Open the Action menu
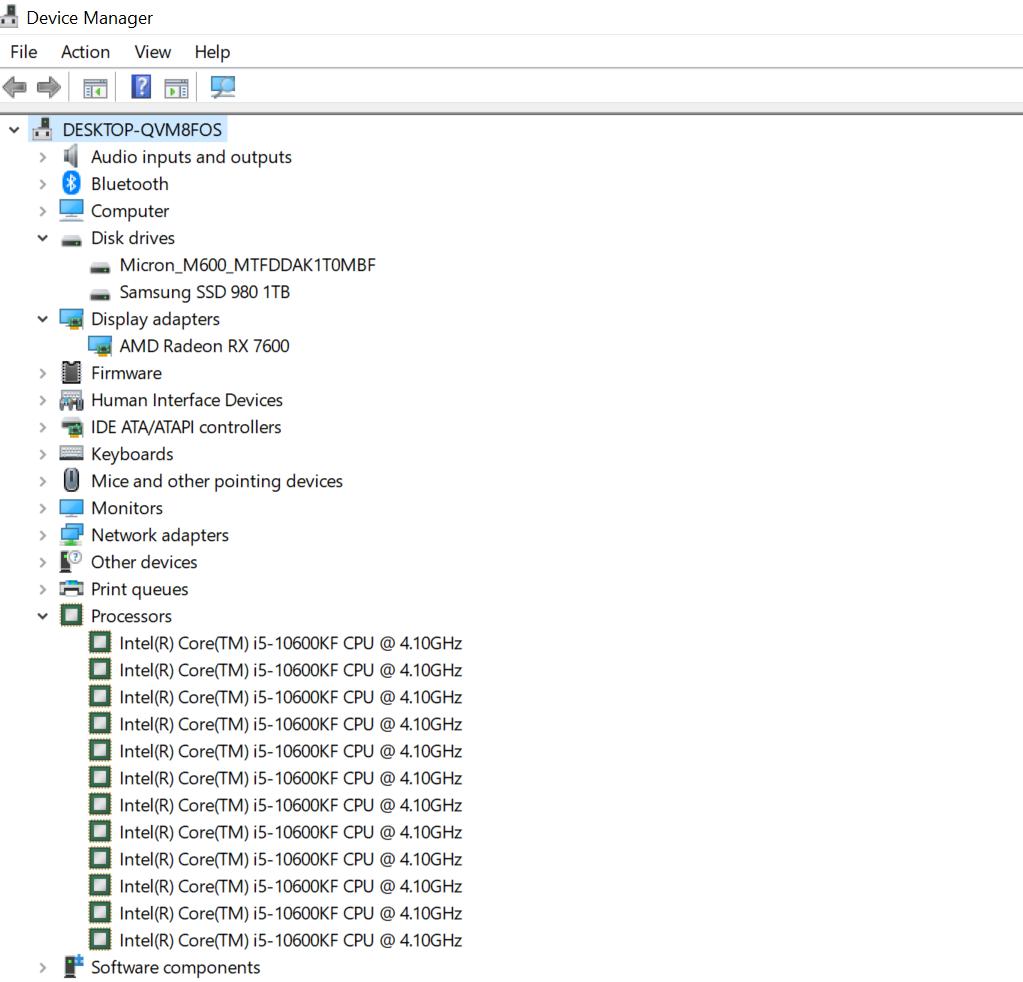 coord(85,52)
